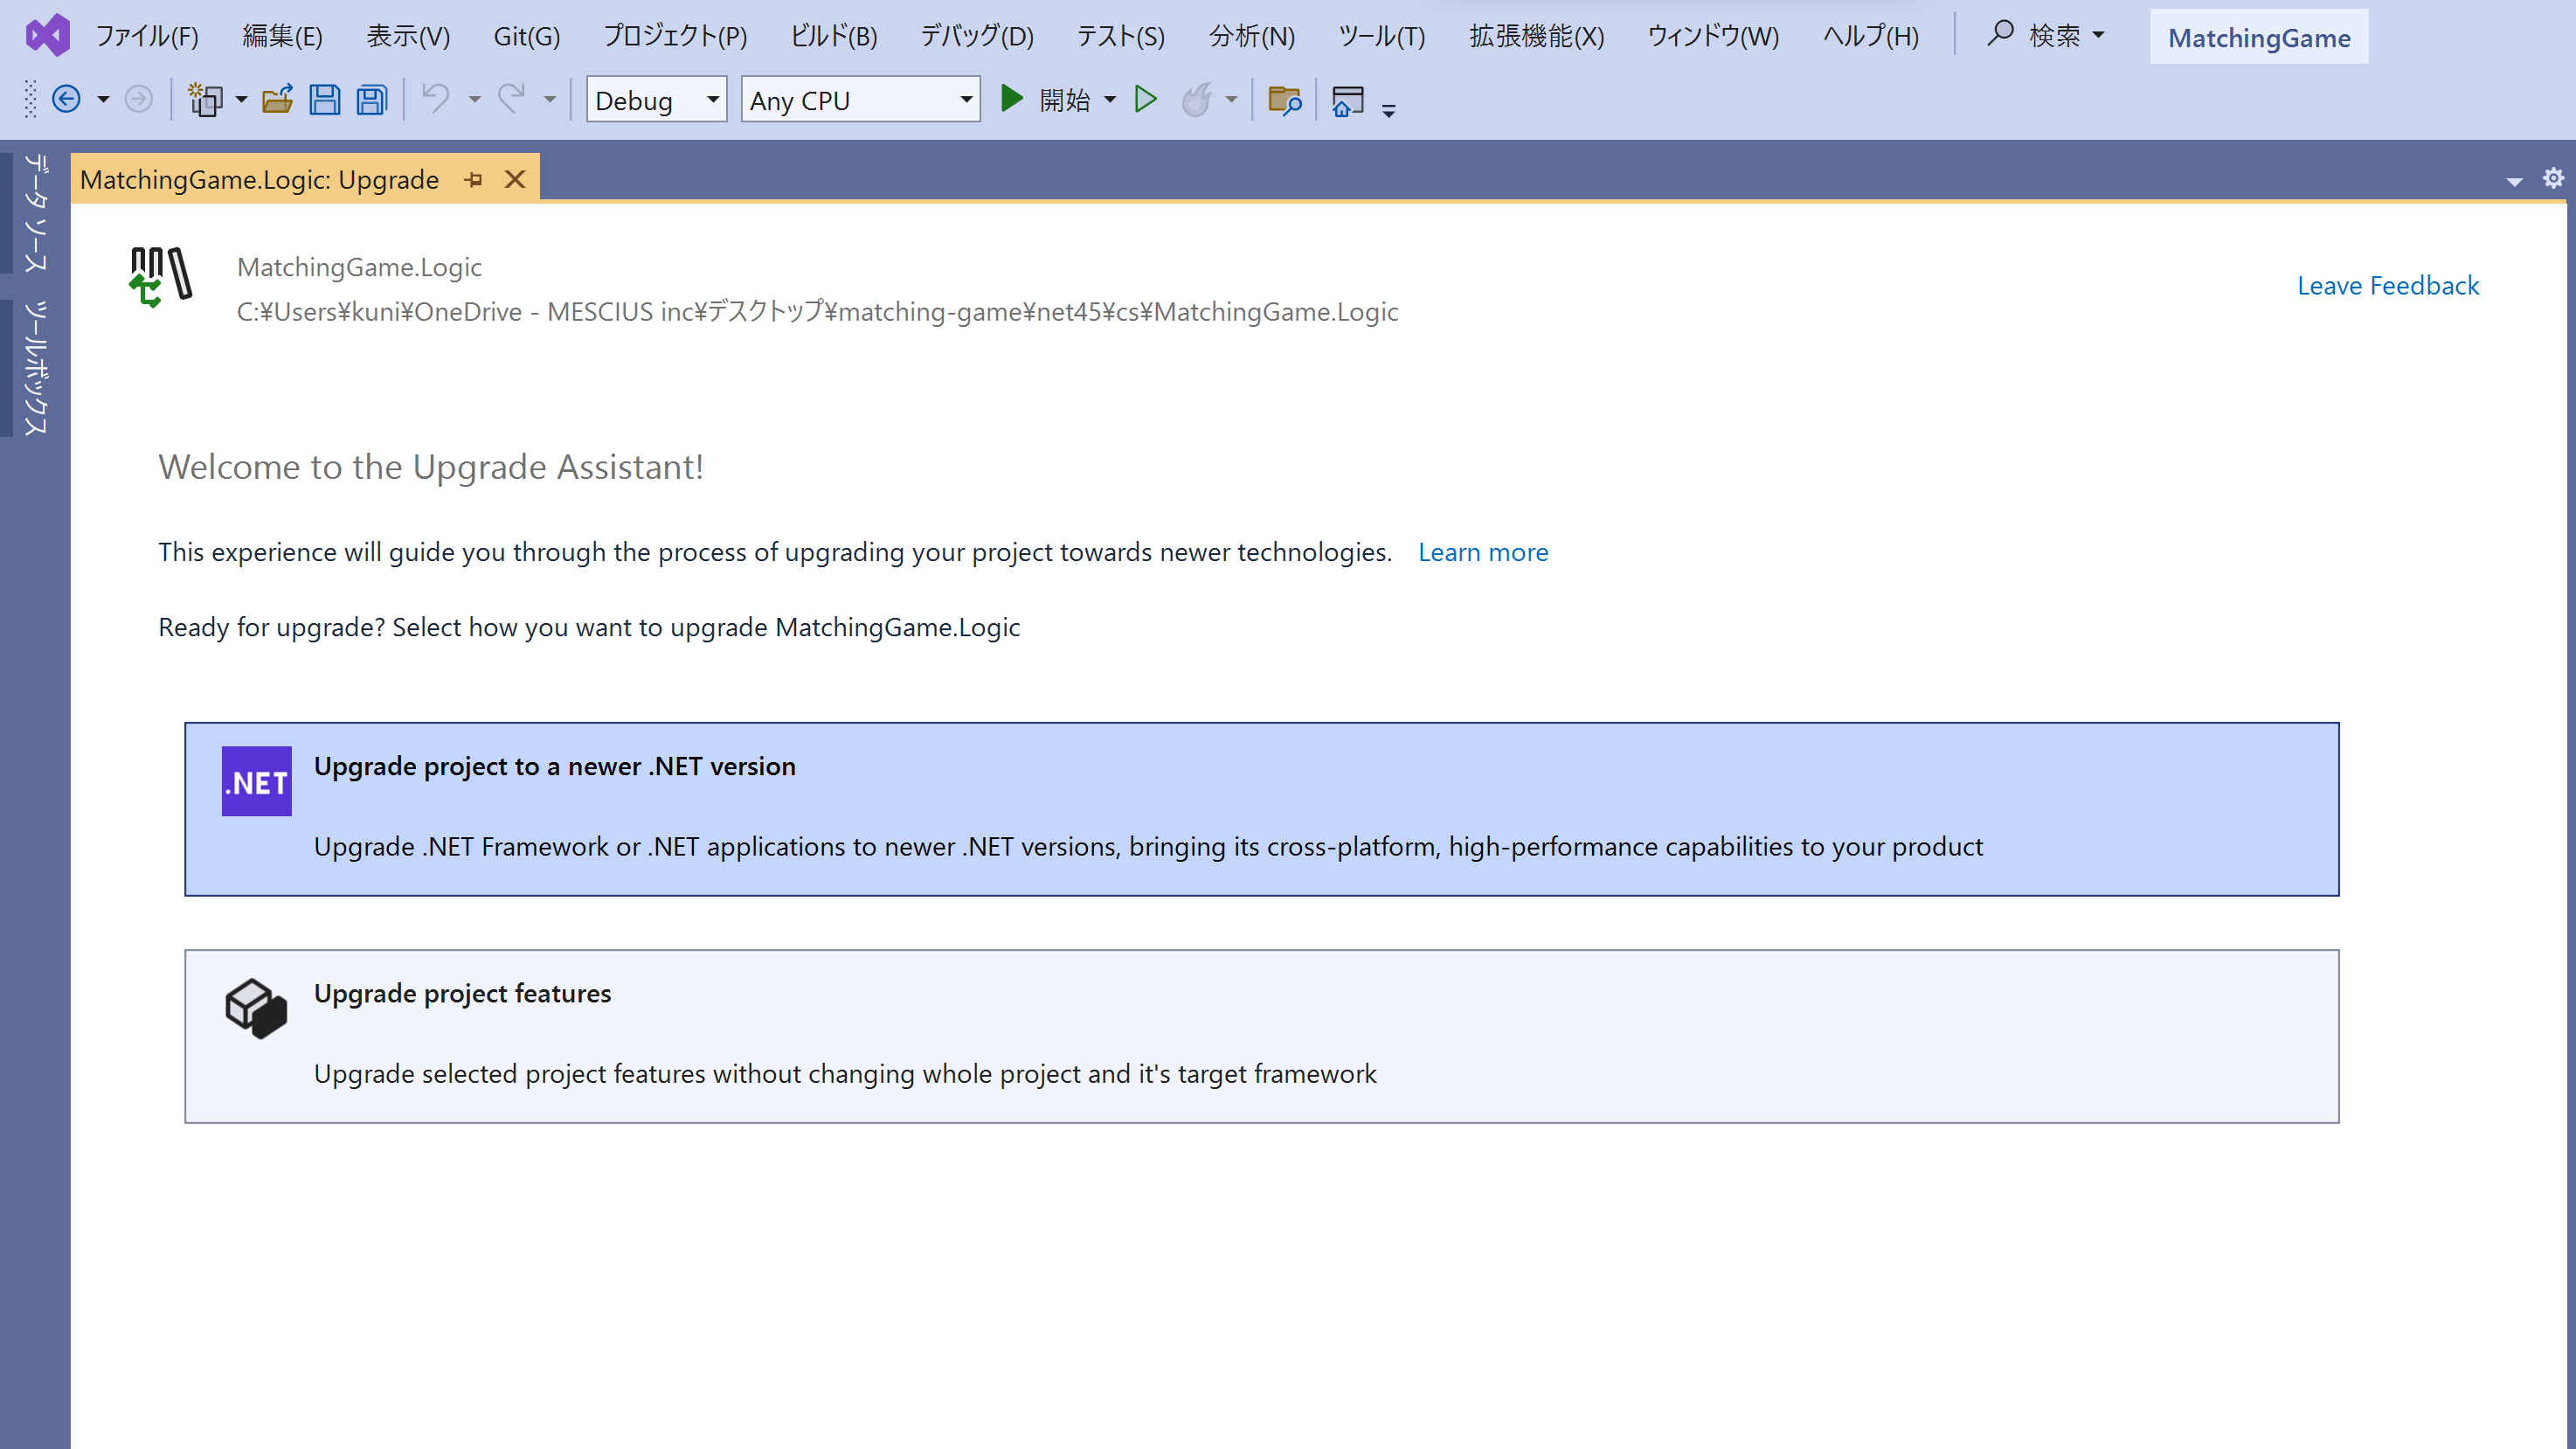Expand the undo history dropdown
2576x1449 pixels.
(475, 100)
